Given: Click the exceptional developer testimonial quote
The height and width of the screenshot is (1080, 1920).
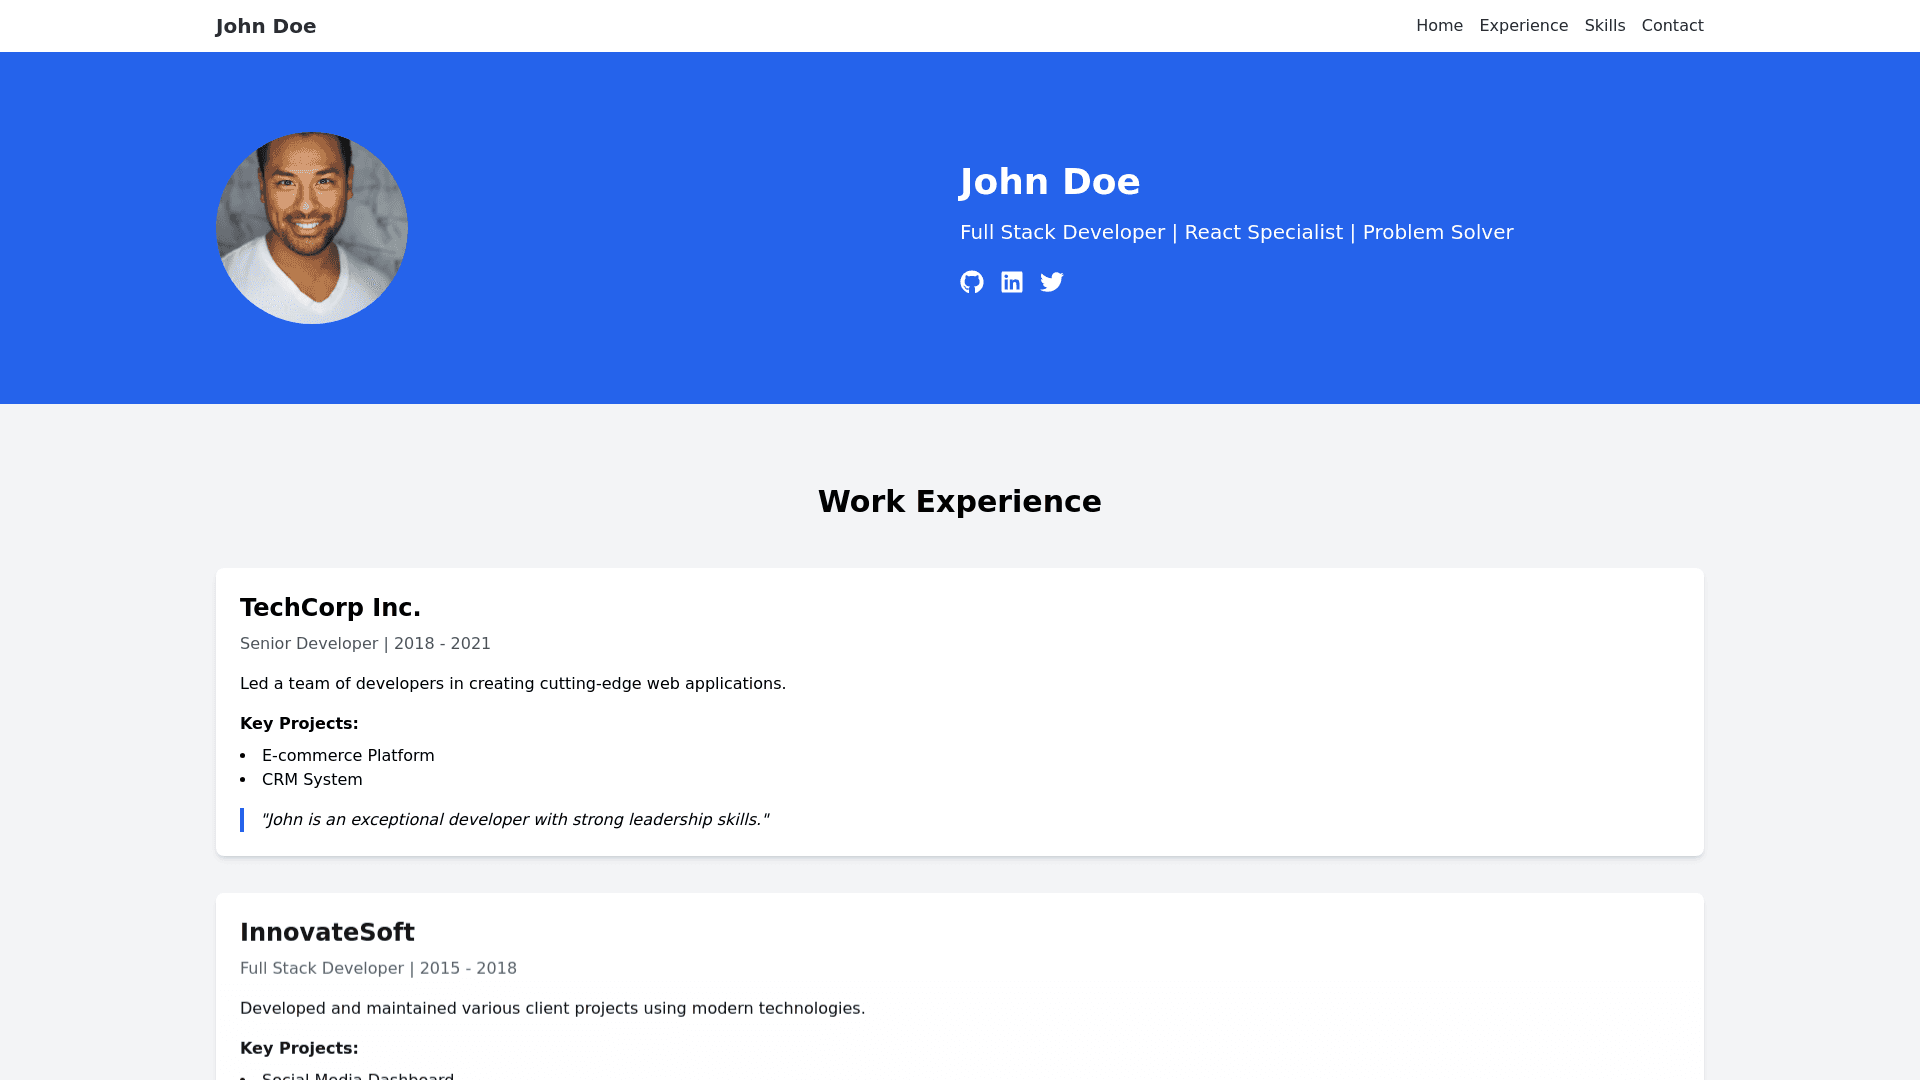Looking at the screenshot, I should click(514, 820).
